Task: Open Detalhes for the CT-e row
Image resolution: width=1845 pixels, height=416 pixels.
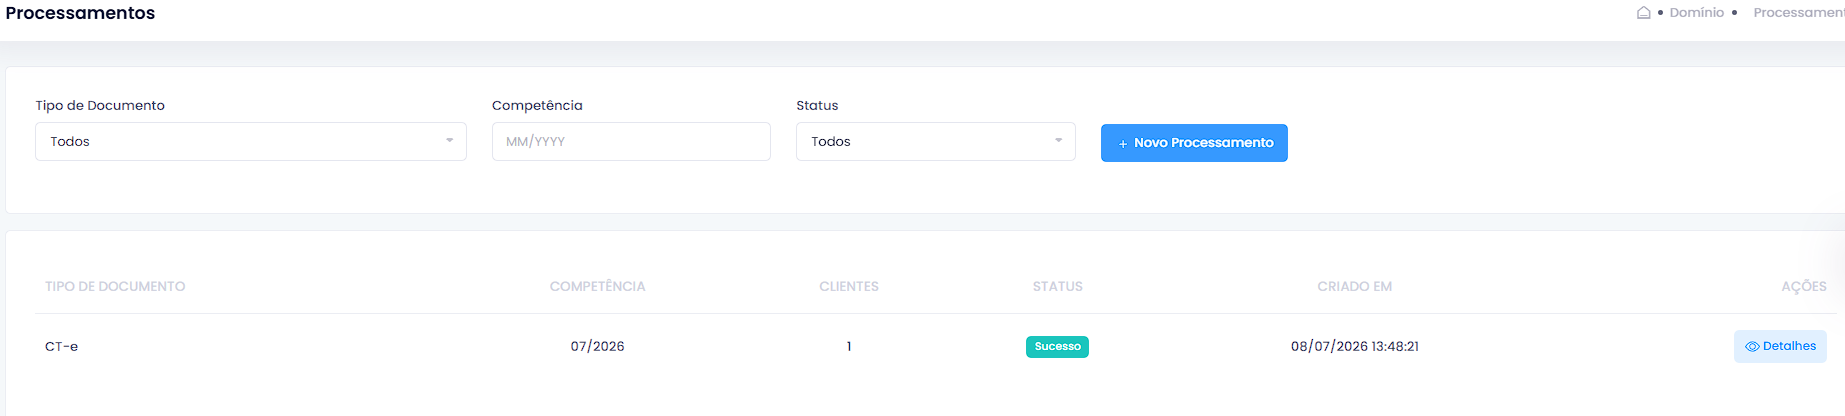Action: 1780,347
